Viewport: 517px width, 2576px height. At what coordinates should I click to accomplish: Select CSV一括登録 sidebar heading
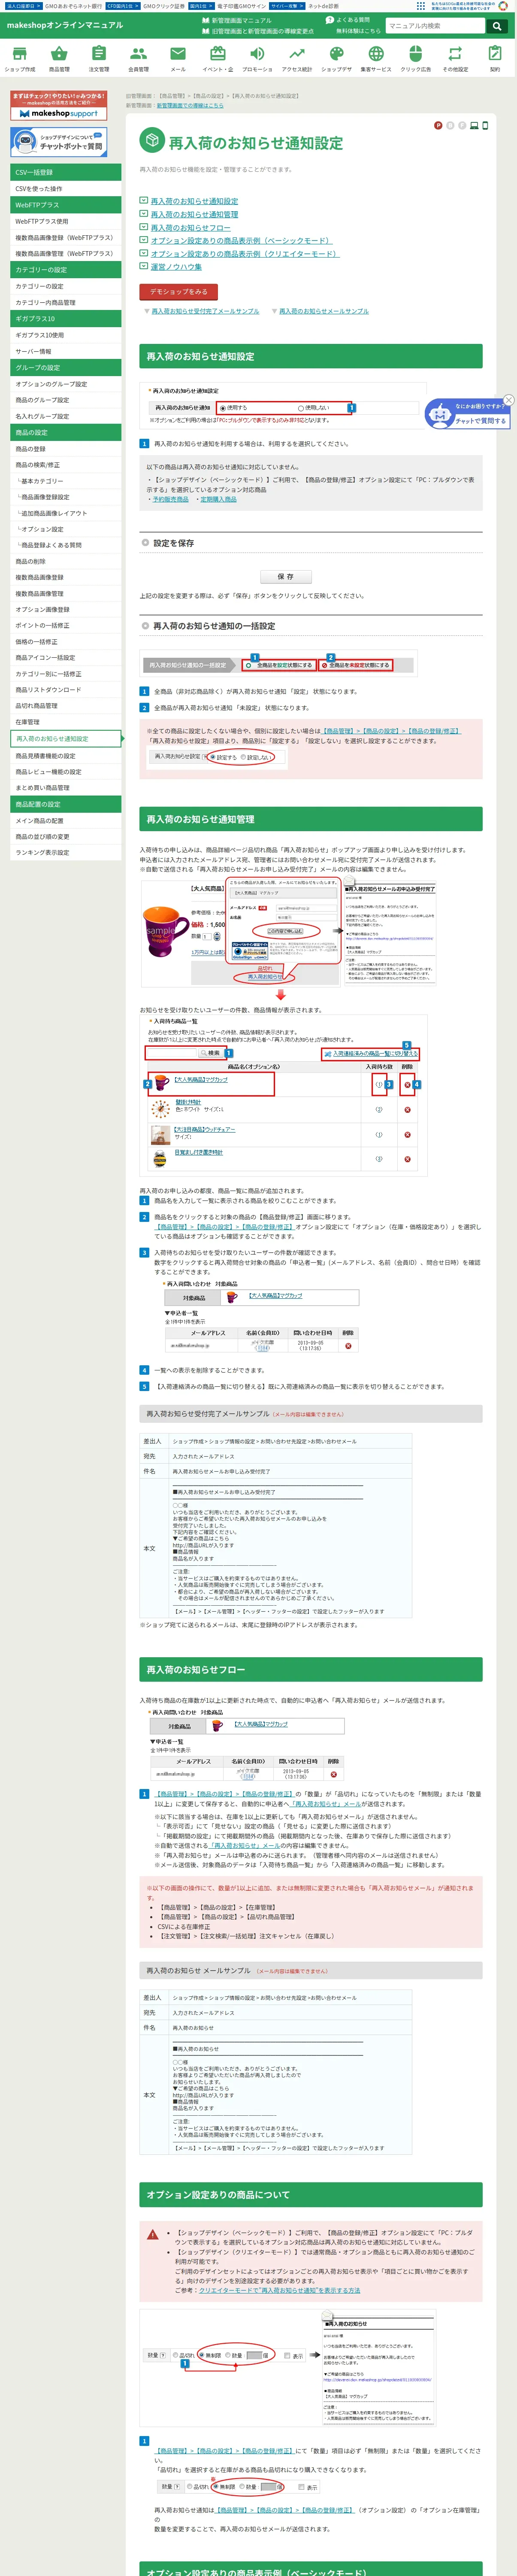(66, 172)
